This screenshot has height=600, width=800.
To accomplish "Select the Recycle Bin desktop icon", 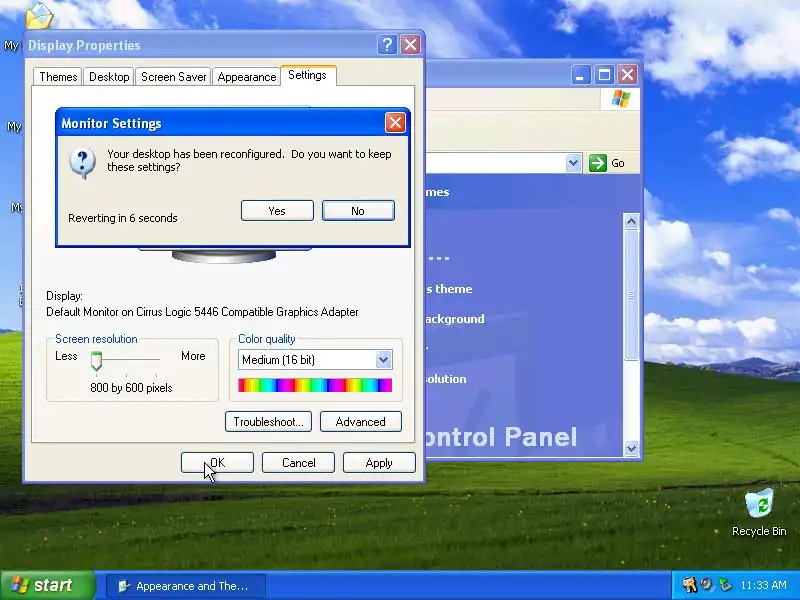I will [759, 512].
